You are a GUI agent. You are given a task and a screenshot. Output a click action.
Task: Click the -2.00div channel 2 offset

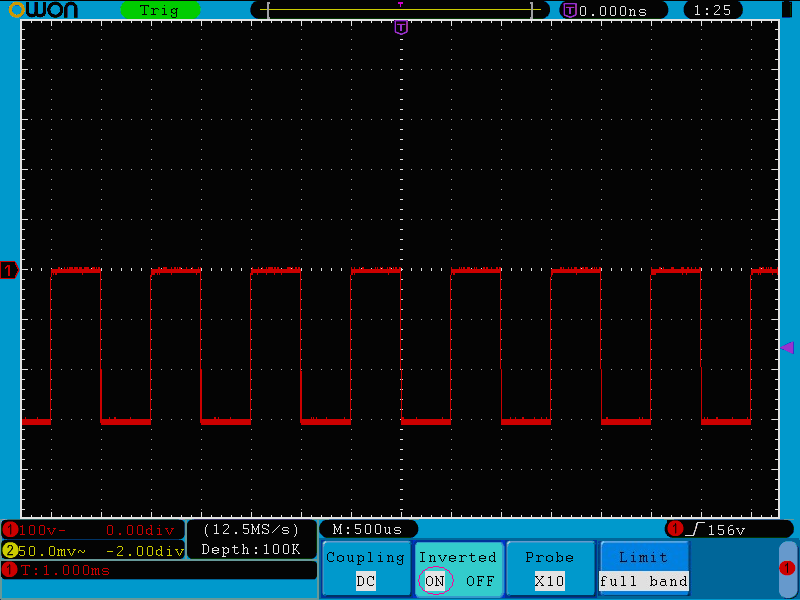[x=145, y=551]
